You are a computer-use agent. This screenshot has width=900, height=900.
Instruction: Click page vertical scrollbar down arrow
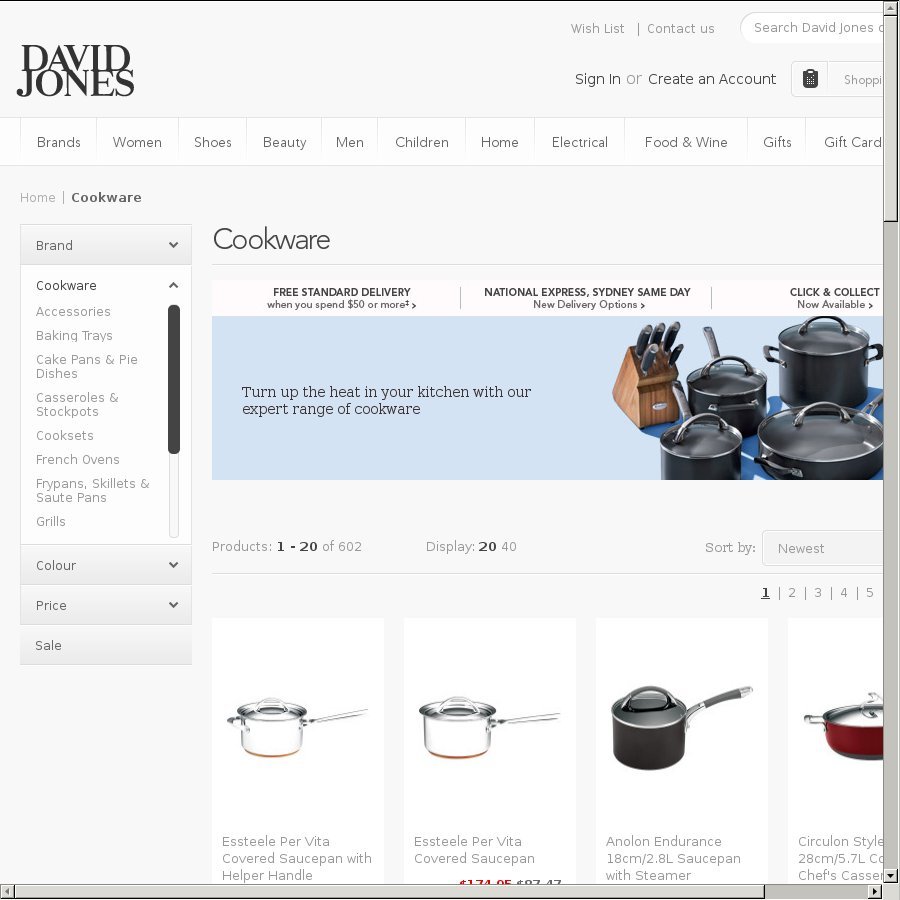pos(890,876)
